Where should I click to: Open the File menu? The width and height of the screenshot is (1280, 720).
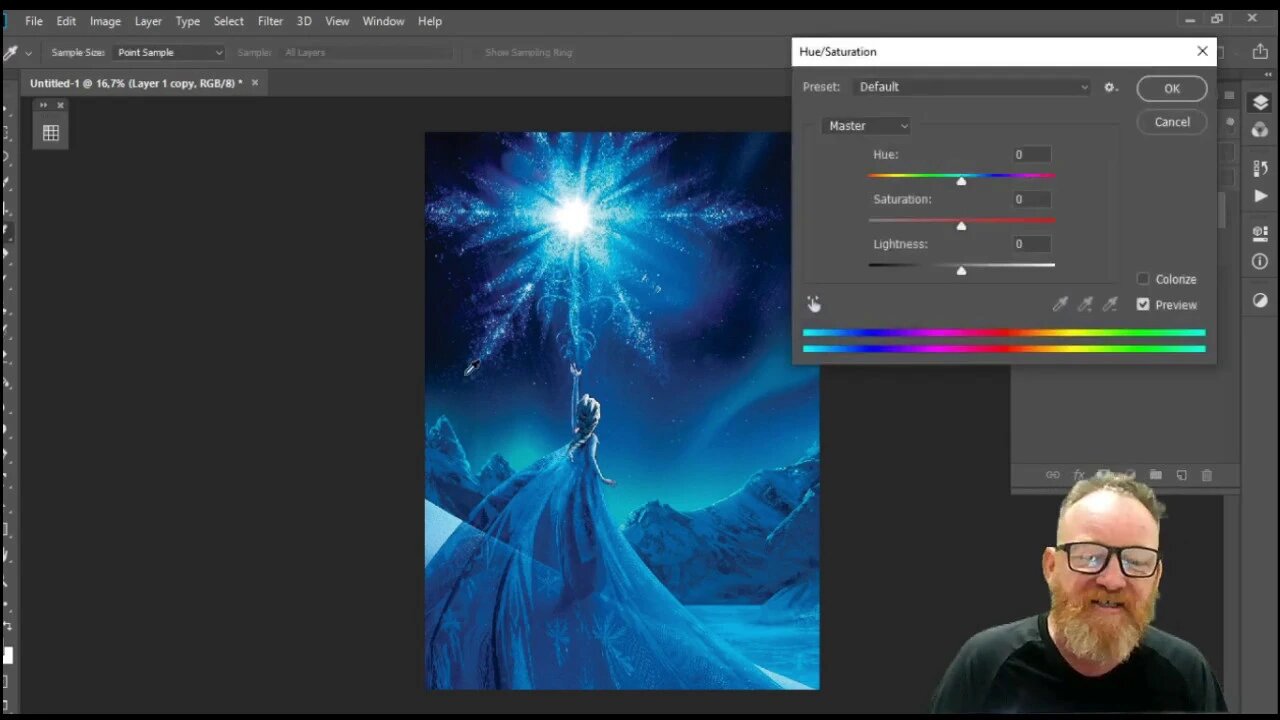coord(34,21)
